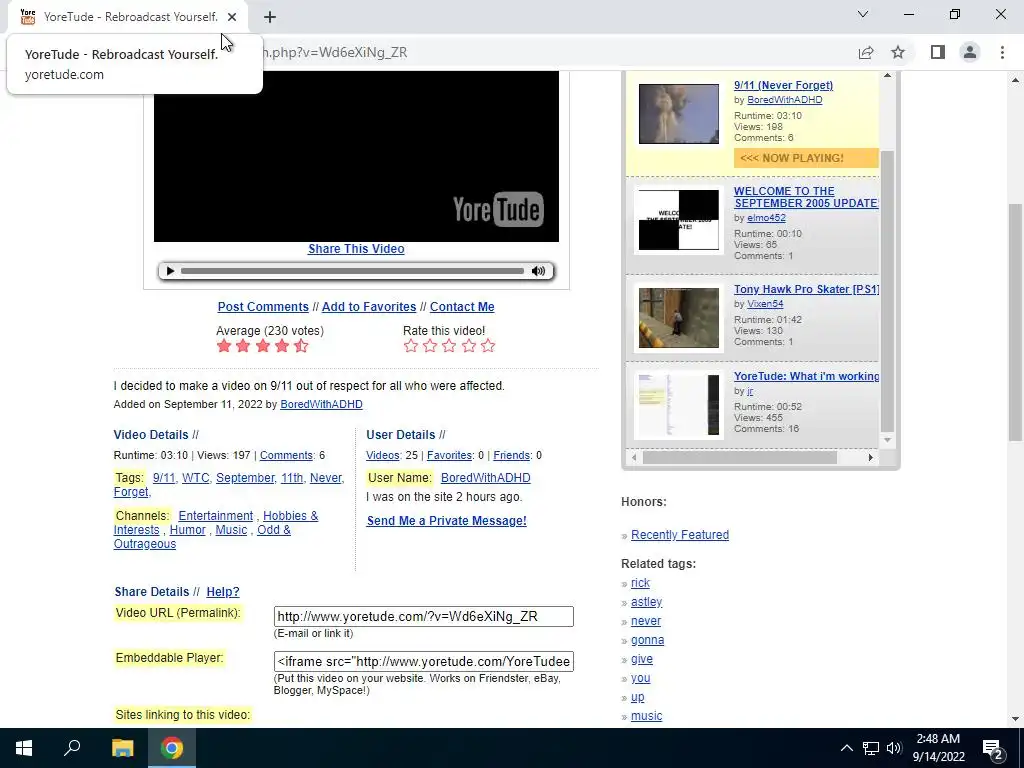Viewport: 1024px width, 768px height.
Task: Open taskbar search magnifier
Action: tap(72, 748)
